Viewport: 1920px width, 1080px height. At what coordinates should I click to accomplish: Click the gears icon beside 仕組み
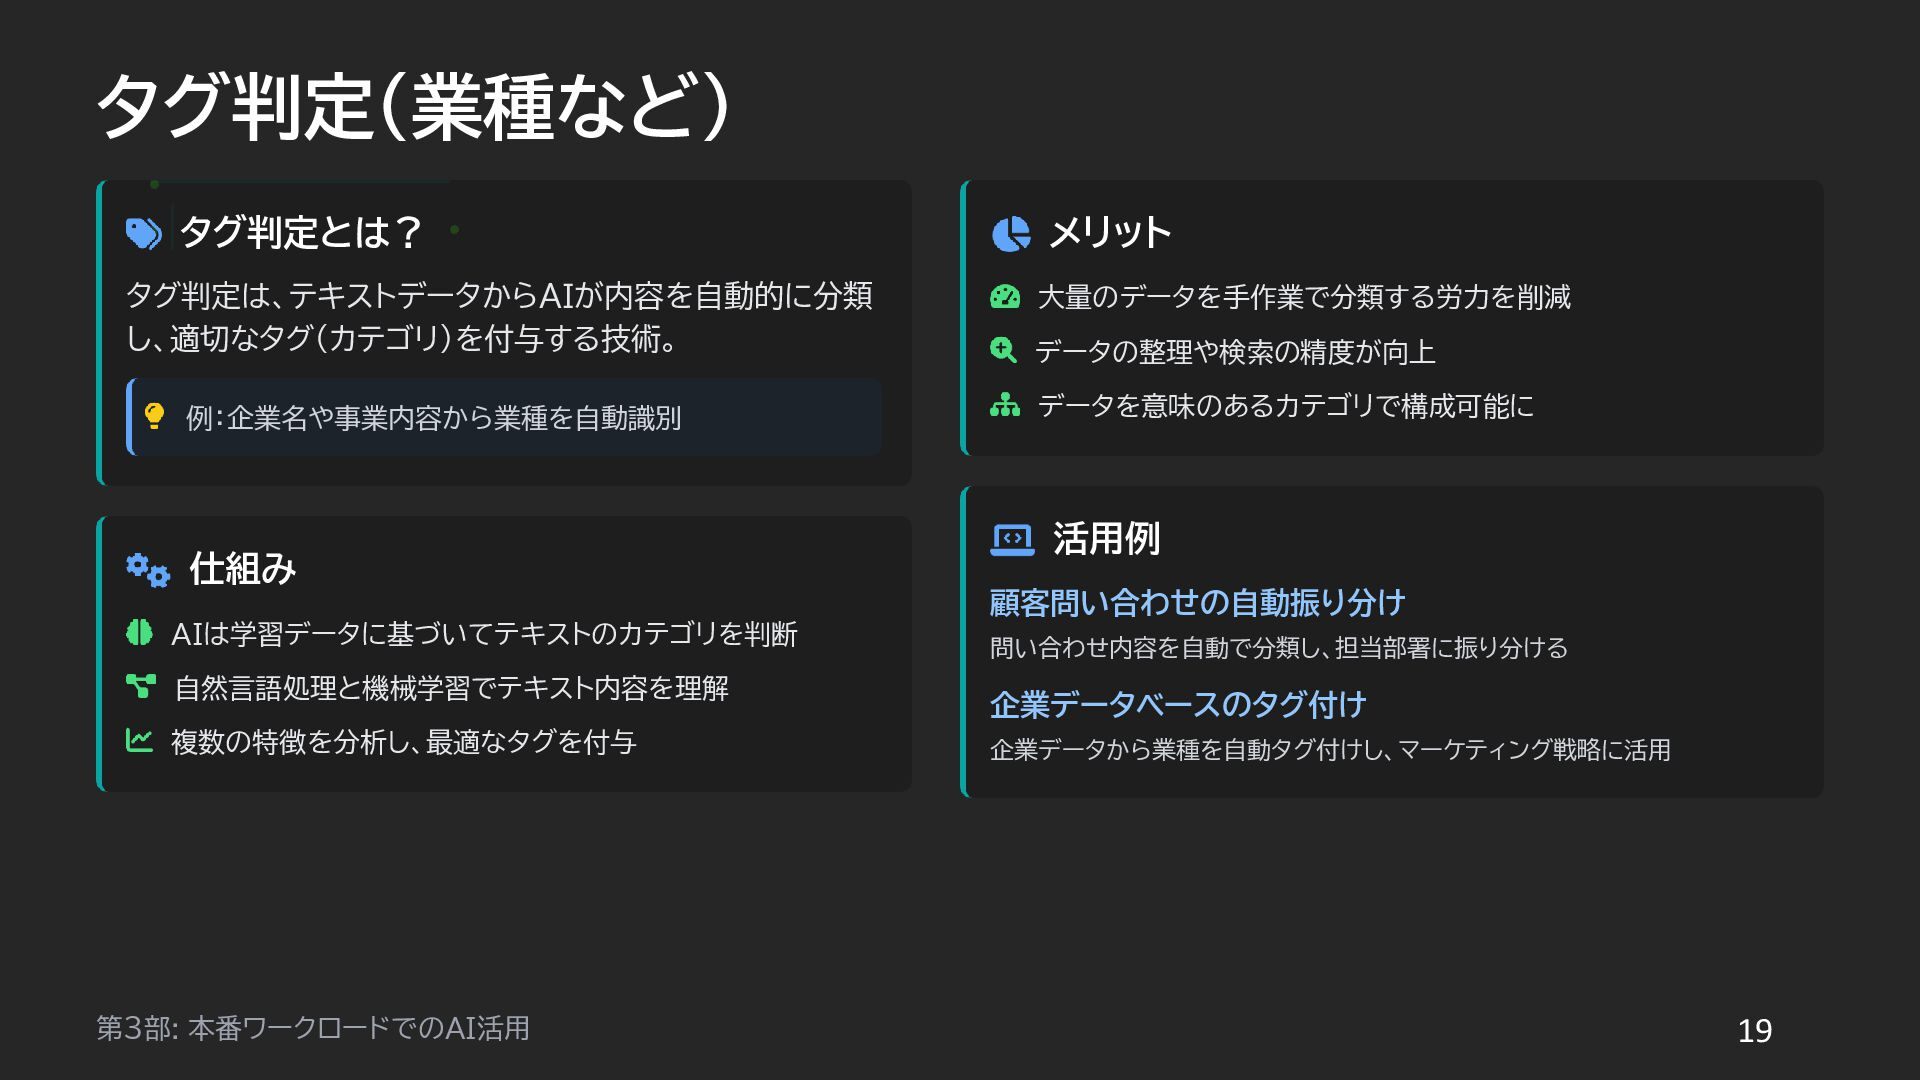coord(148,569)
